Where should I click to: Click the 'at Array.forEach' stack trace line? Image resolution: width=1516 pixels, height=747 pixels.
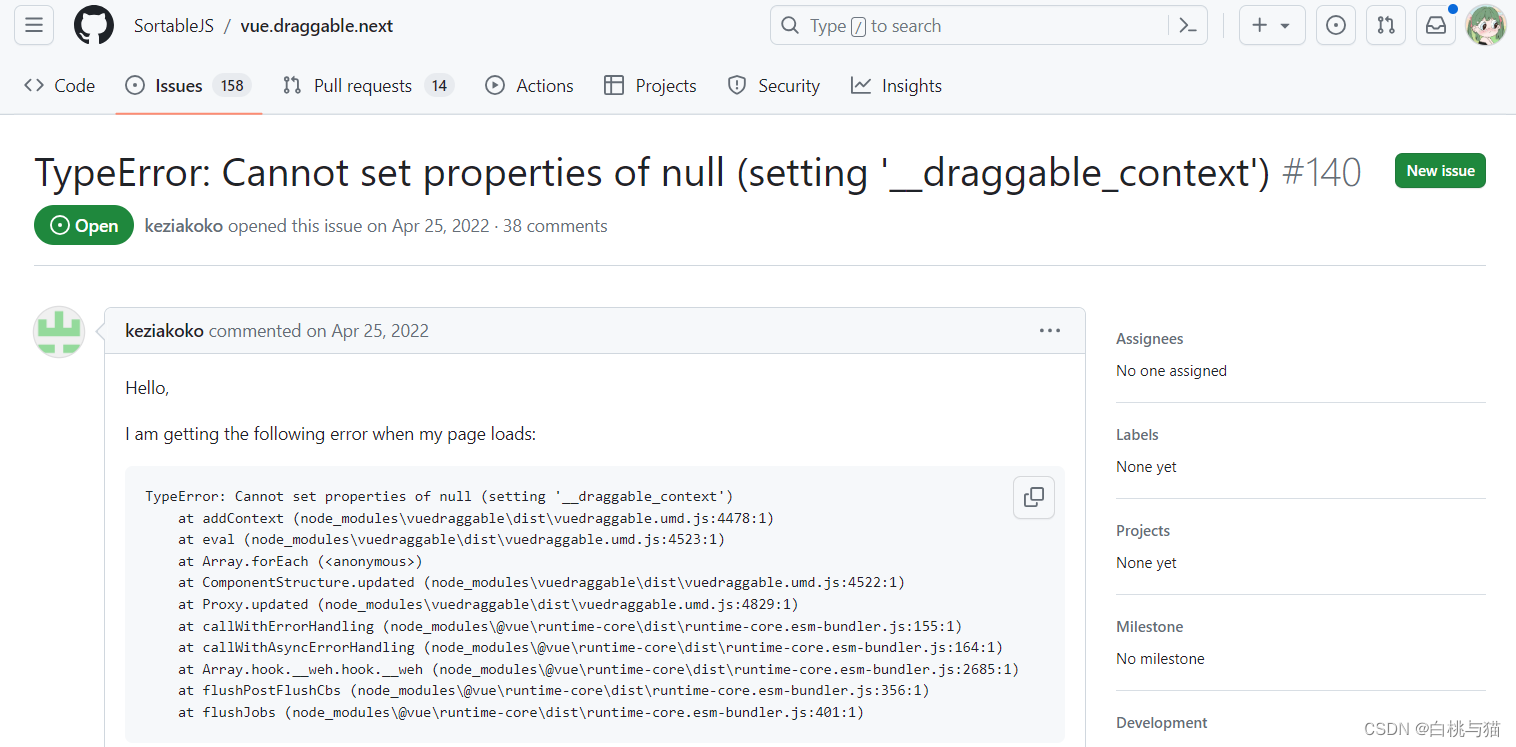point(300,561)
